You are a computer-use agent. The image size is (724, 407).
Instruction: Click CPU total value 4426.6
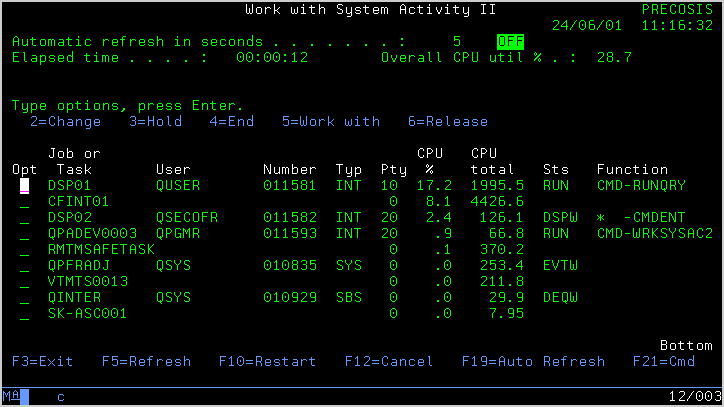pos(497,202)
